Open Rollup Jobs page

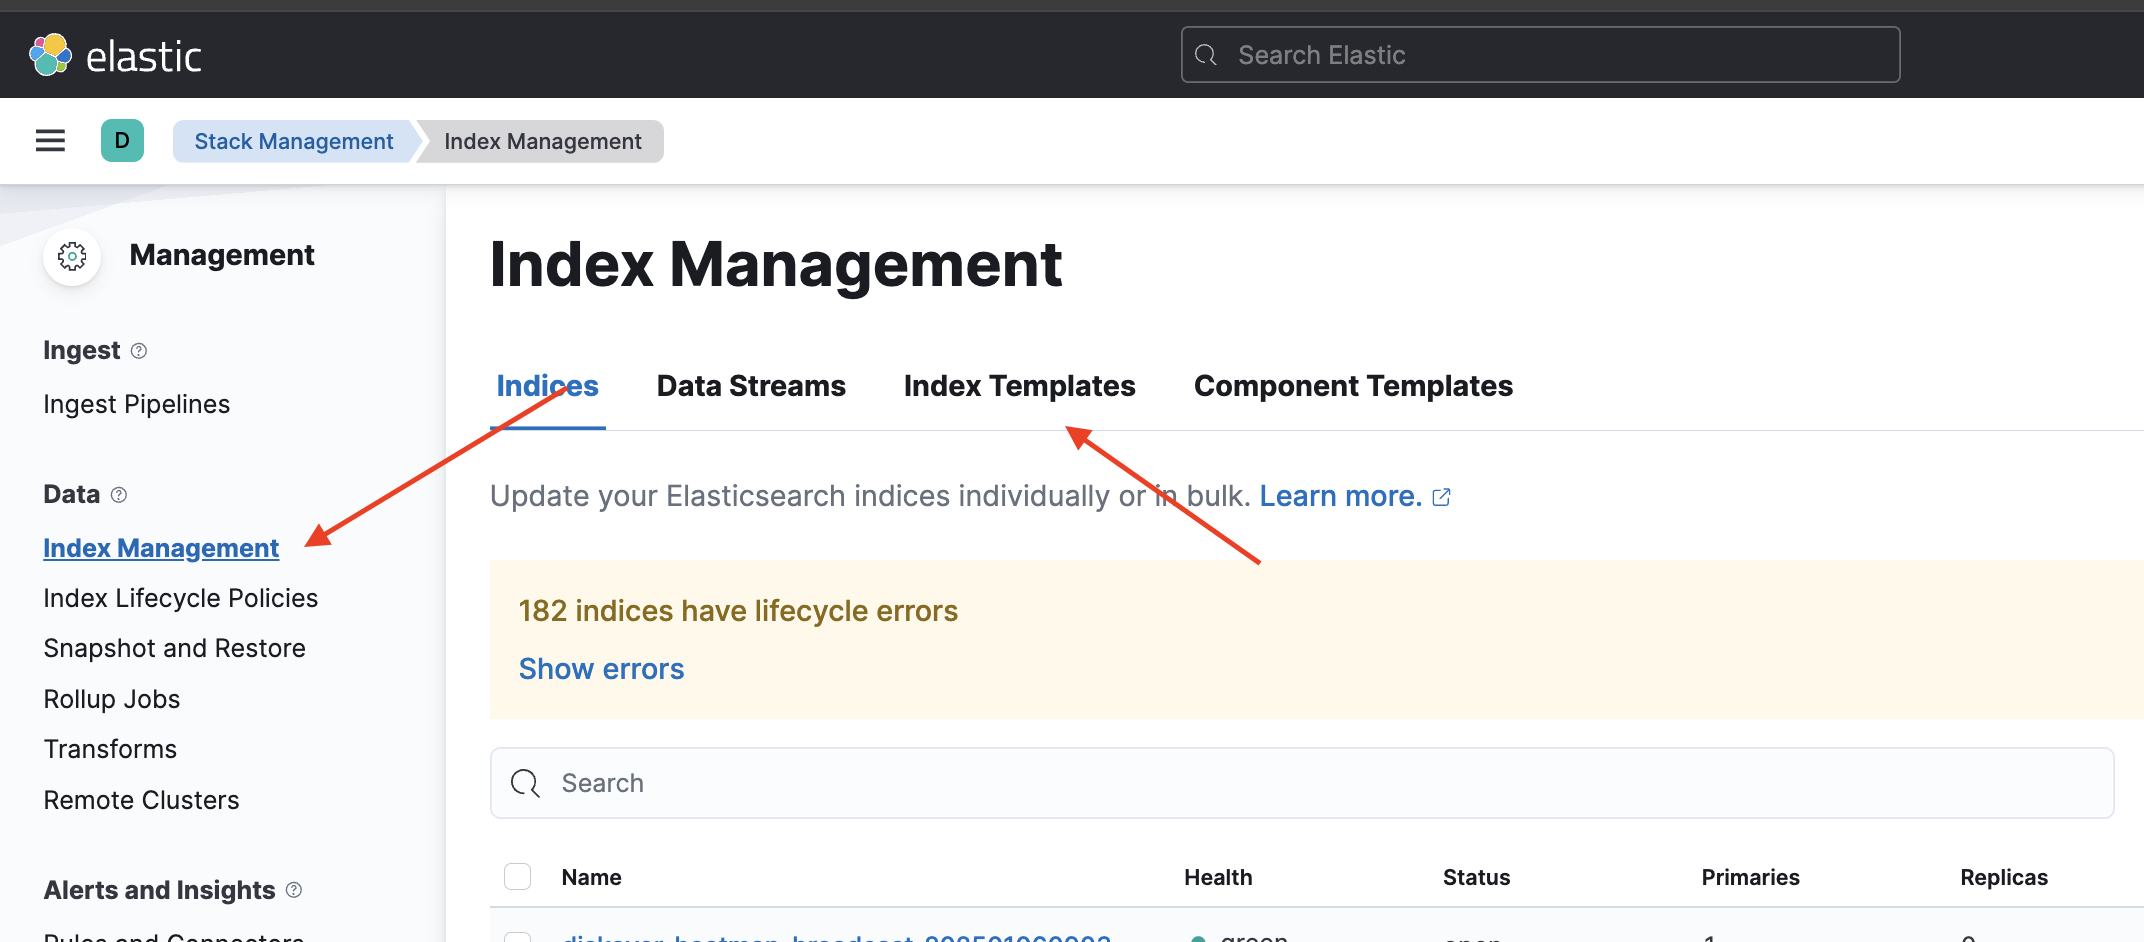(x=112, y=699)
